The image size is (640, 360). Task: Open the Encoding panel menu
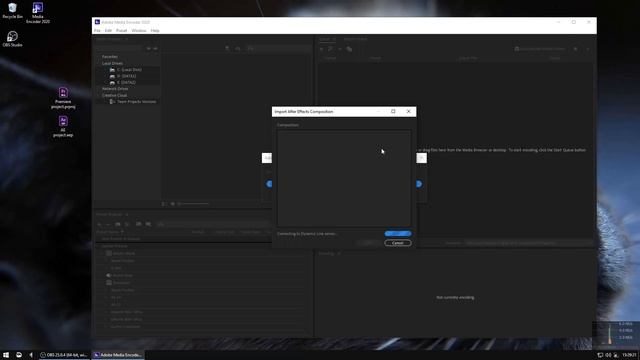(x=339, y=253)
